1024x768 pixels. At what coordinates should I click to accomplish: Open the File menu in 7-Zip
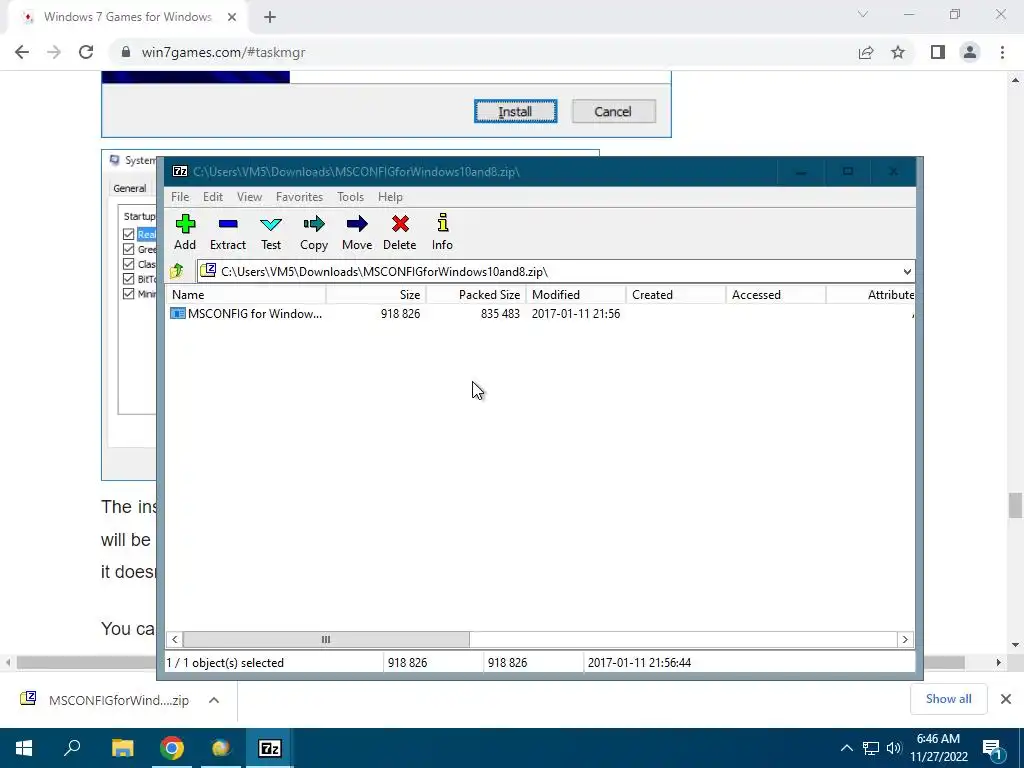click(x=180, y=197)
